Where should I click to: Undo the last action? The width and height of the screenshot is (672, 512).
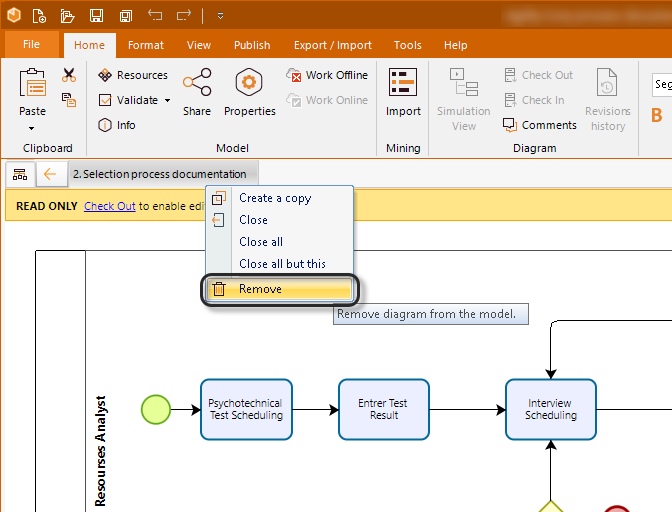[155, 15]
